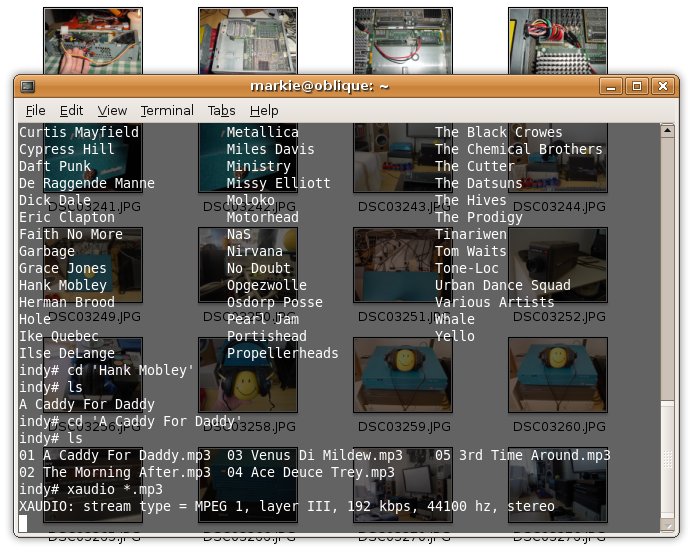Select the fourth photo thumbnail above the terminal
Screen dimensions: 692x556
tap(558, 41)
